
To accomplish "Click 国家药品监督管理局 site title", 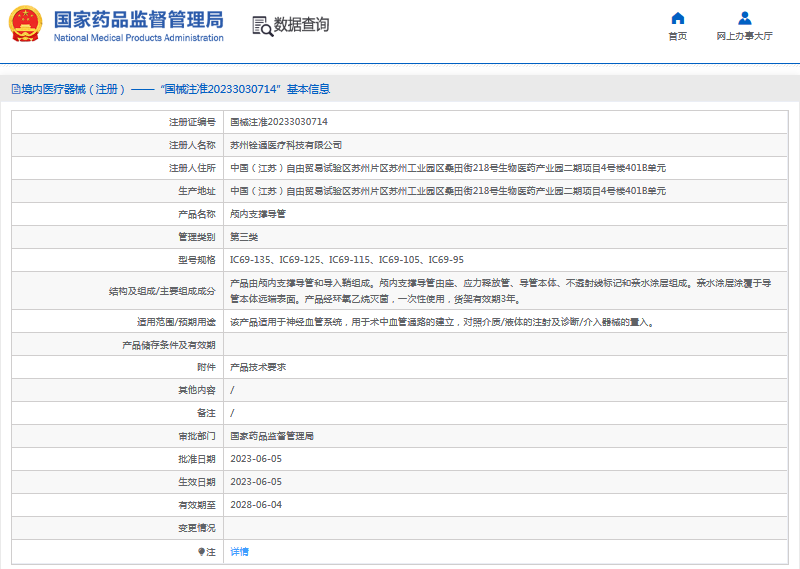I will [x=138, y=20].
